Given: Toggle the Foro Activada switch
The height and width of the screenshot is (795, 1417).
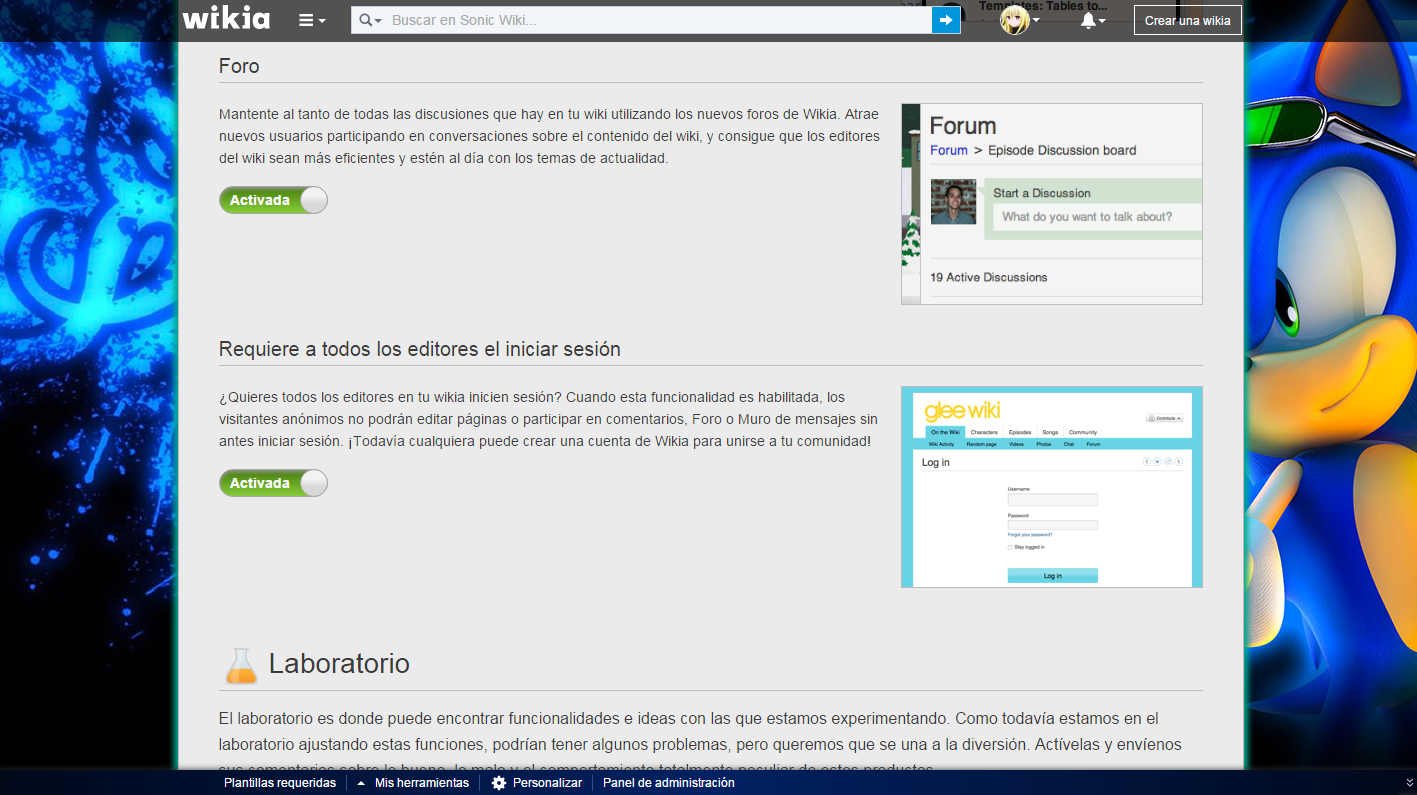Looking at the screenshot, I should point(273,200).
